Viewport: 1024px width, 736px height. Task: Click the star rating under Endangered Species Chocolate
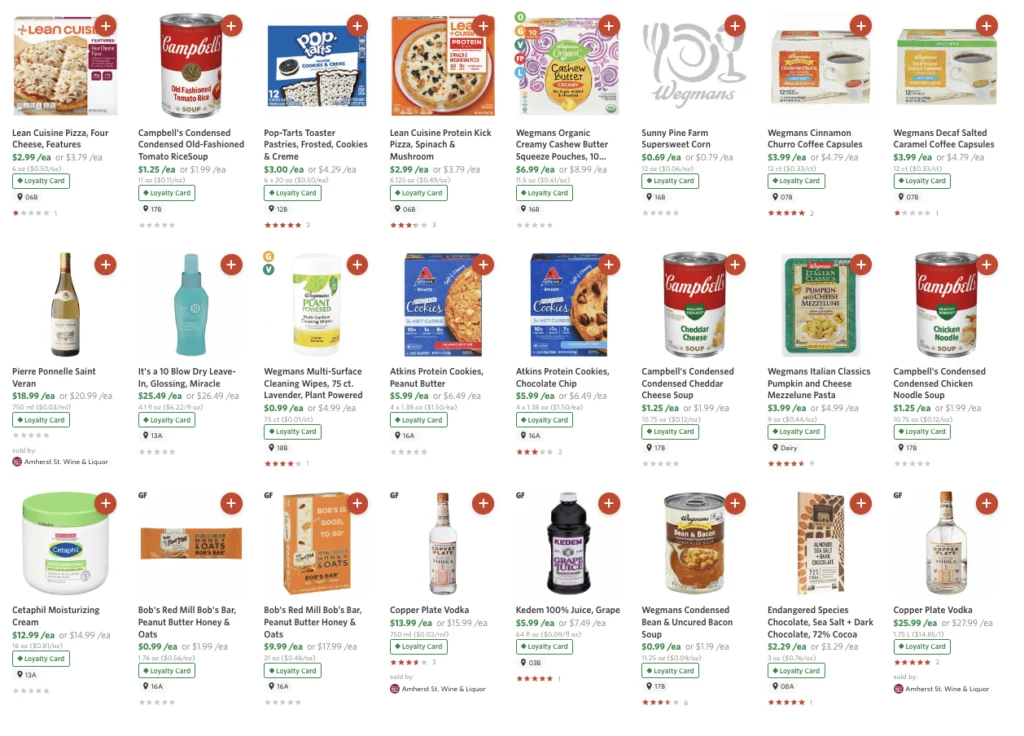pyautogui.click(x=785, y=702)
